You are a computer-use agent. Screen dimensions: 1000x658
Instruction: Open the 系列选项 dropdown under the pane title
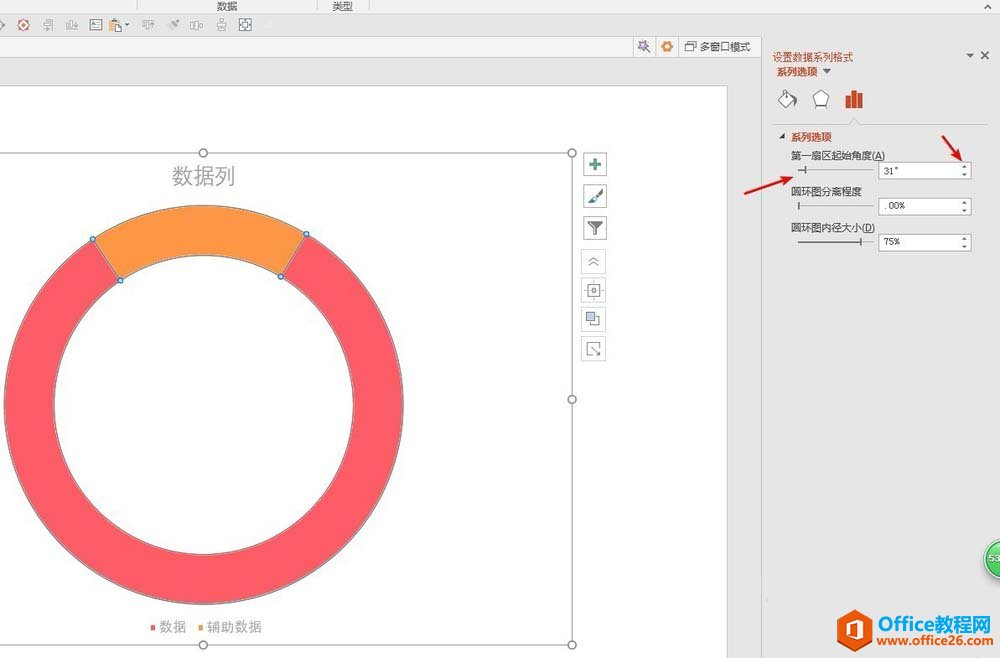pos(827,72)
